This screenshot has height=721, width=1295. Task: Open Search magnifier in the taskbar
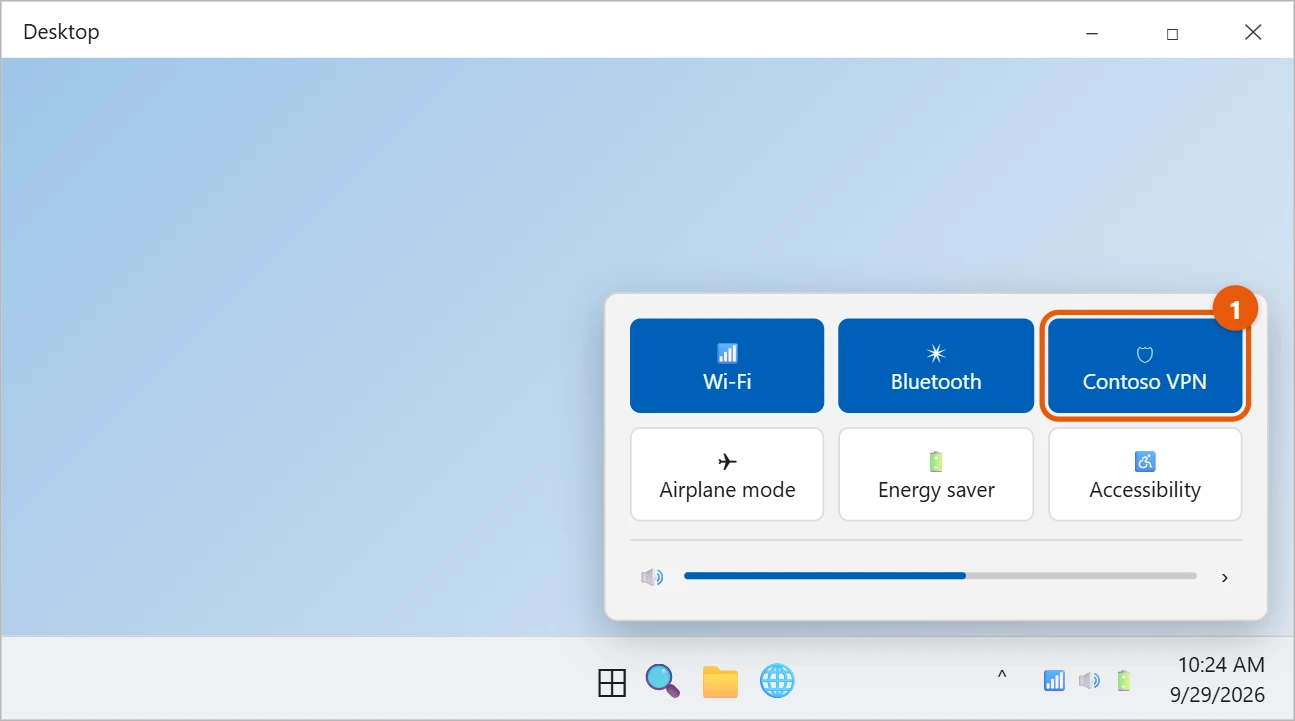(x=662, y=681)
